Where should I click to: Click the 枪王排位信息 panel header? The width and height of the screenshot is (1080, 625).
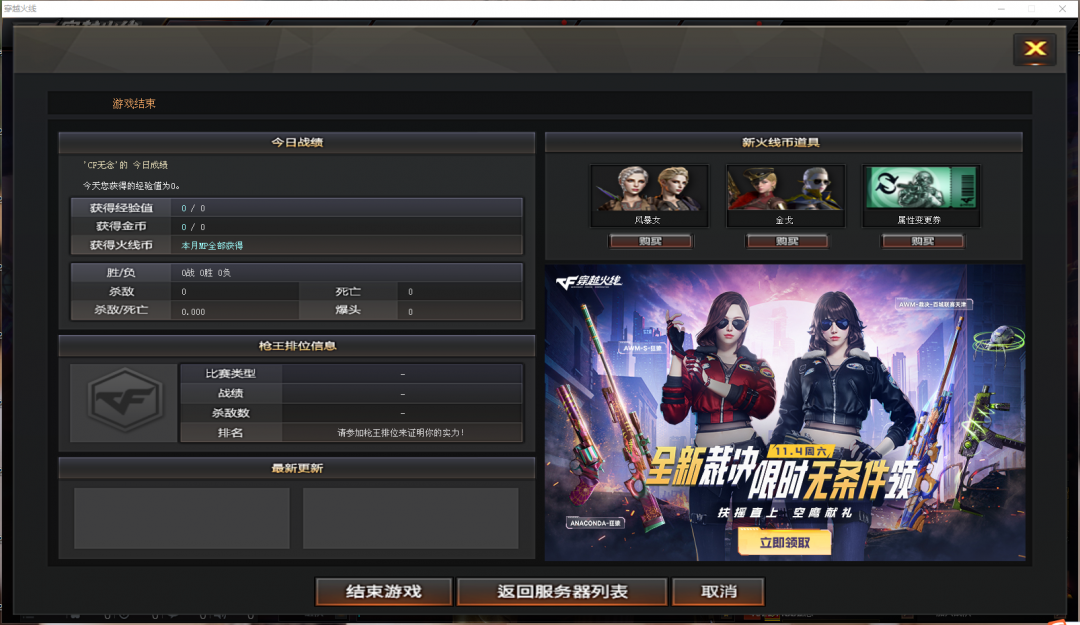coord(297,346)
